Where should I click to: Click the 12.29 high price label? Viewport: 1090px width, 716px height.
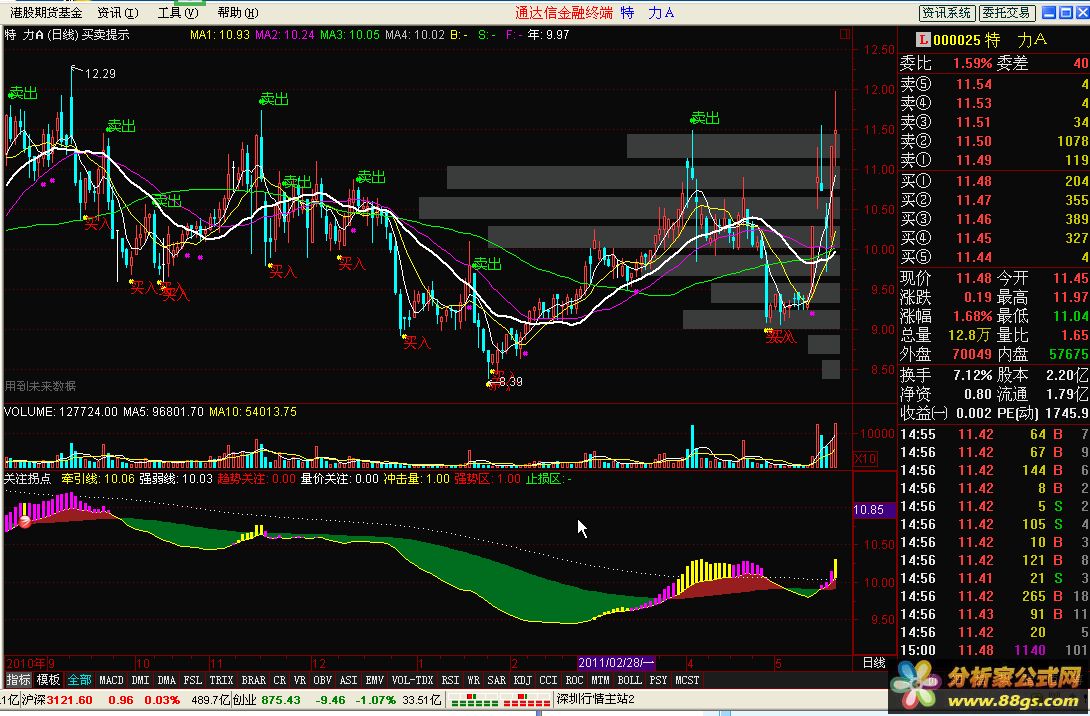(100, 74)
